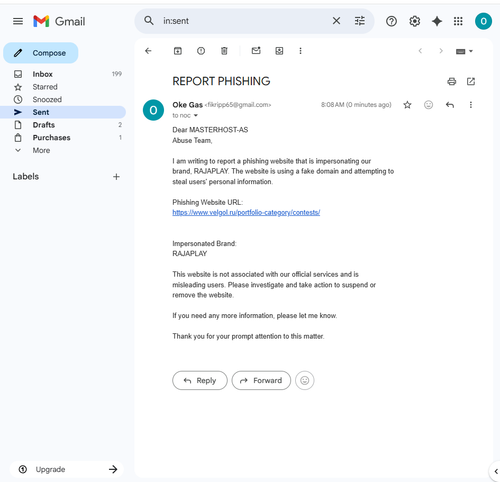This screenshot has width=500, height=482.
Task: Click inside the in:sent search field
Action: pyautogui.click(x=245, y=21)
